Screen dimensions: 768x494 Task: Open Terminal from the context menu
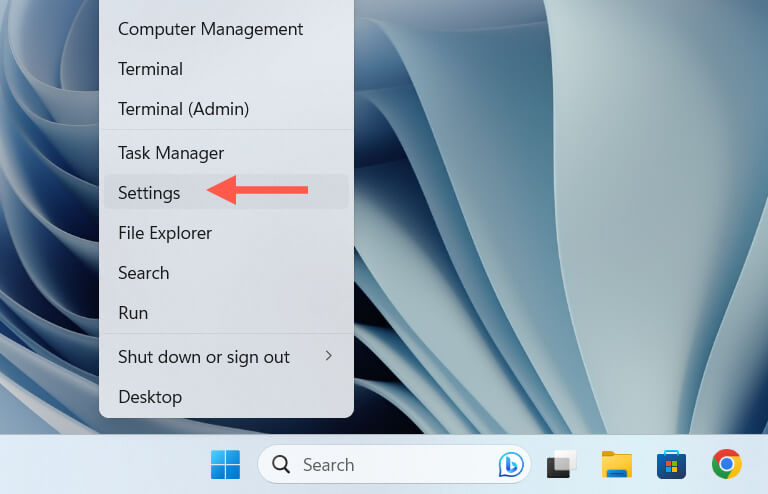tap(226, 69)
